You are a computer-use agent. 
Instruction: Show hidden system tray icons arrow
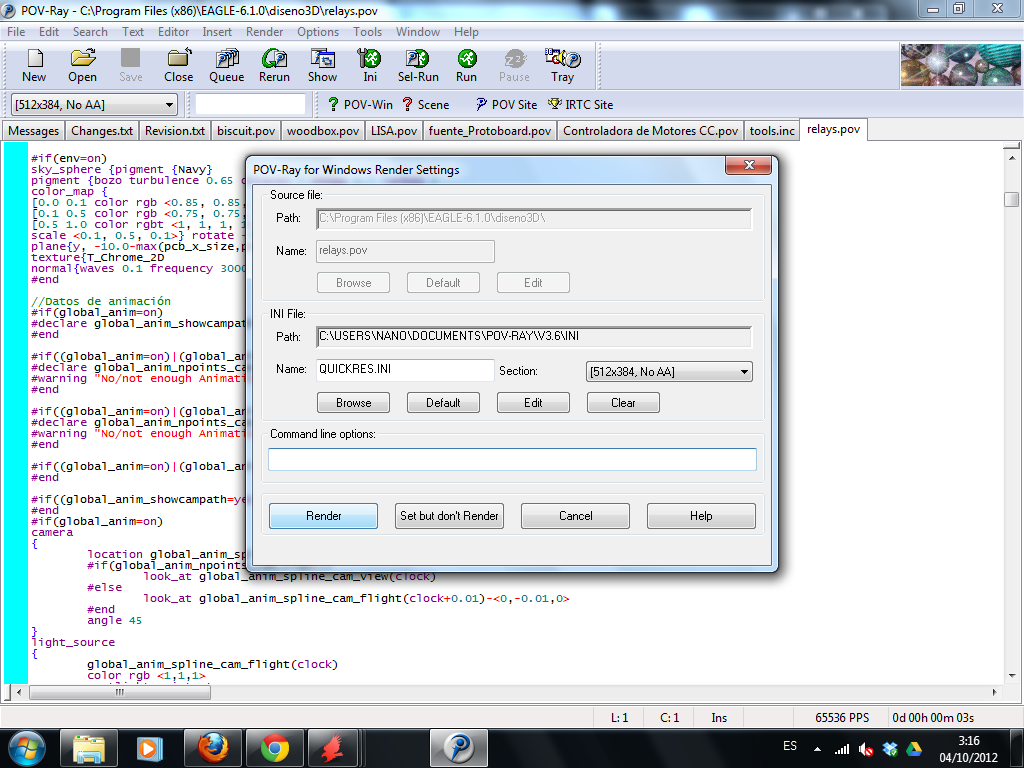tap(817, 749)
